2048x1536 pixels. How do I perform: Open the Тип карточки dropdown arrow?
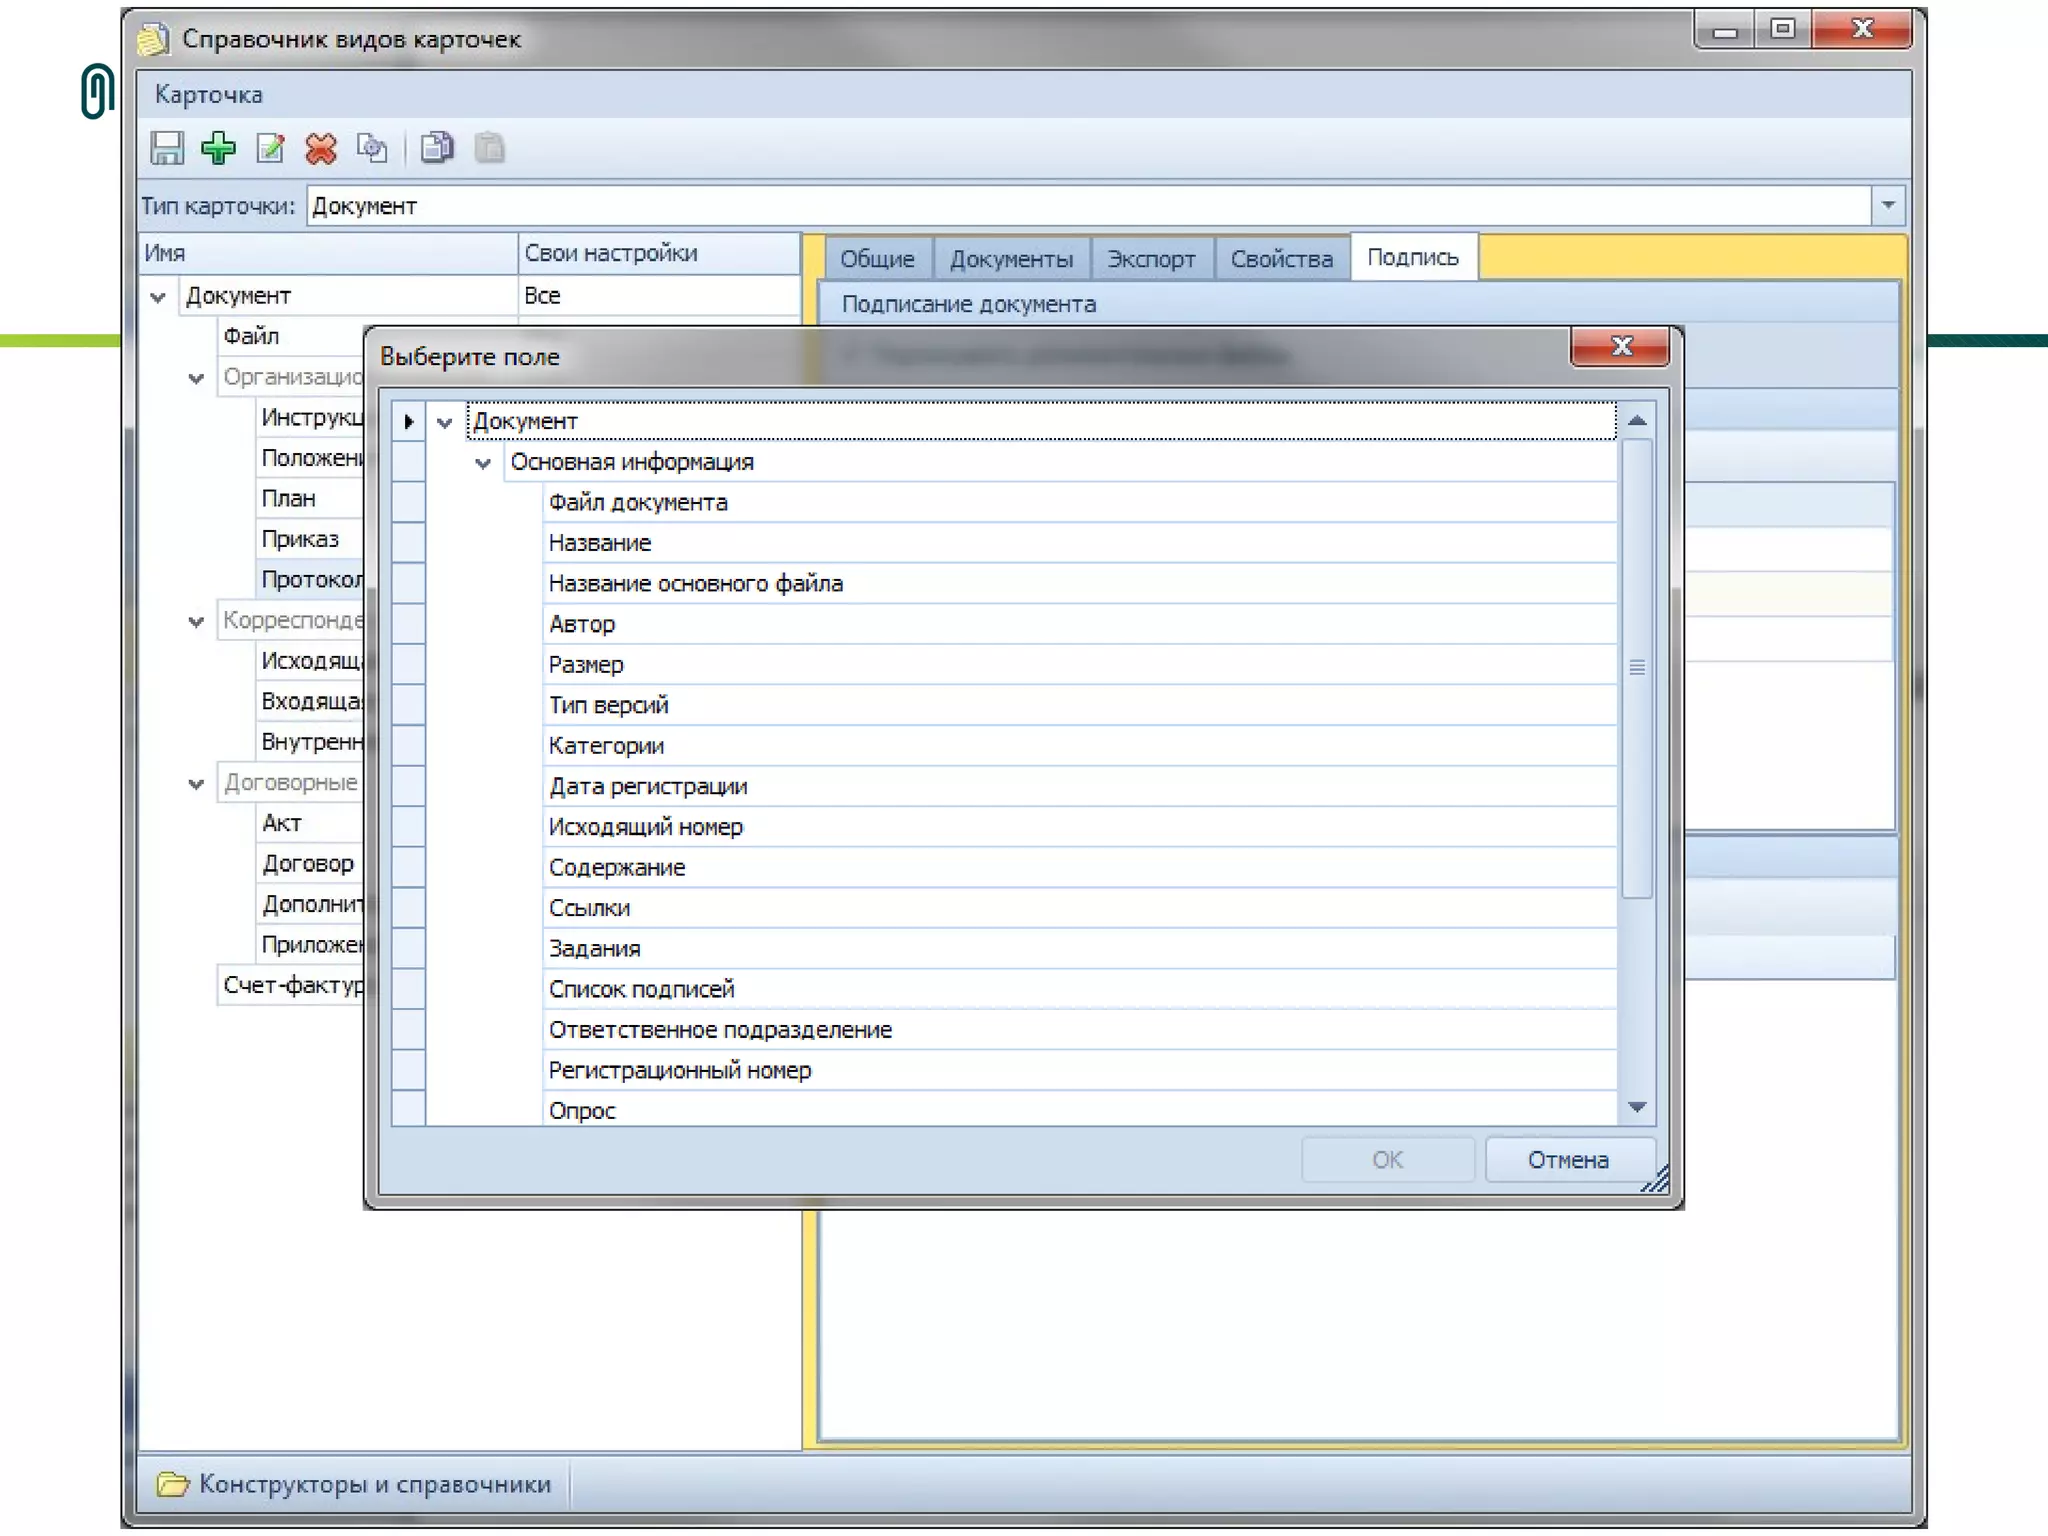tap(1887, 206)
